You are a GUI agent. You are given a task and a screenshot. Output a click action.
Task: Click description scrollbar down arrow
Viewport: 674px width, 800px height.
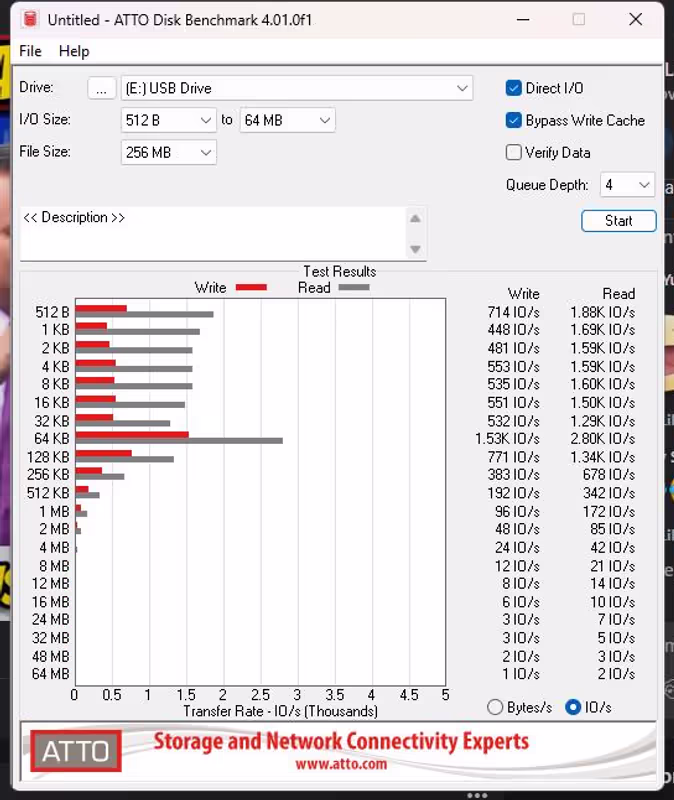click(x=415, y=249)
